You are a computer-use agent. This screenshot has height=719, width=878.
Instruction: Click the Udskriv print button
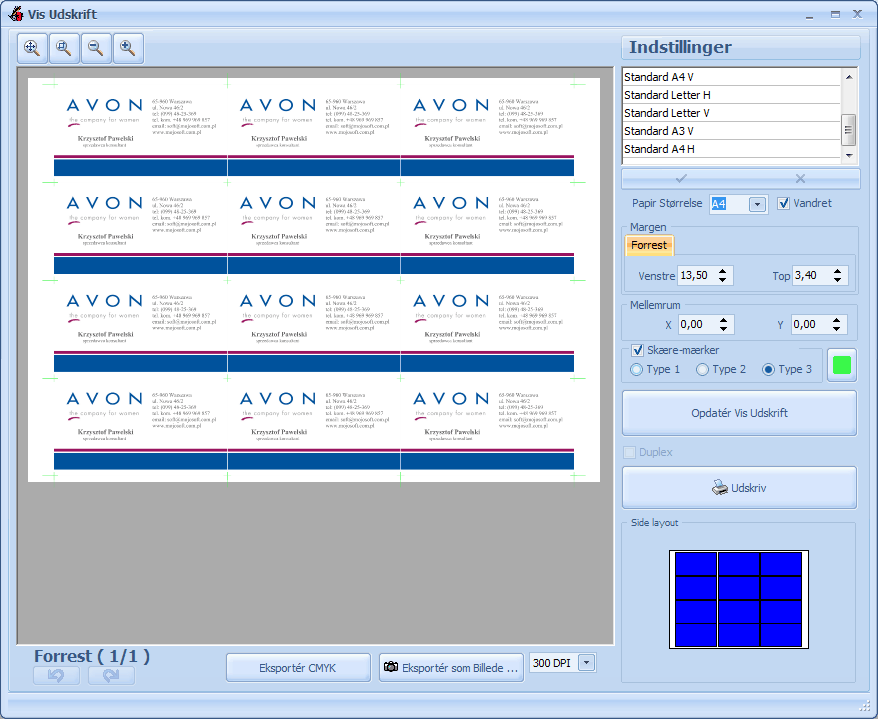(x=739, y=488)
